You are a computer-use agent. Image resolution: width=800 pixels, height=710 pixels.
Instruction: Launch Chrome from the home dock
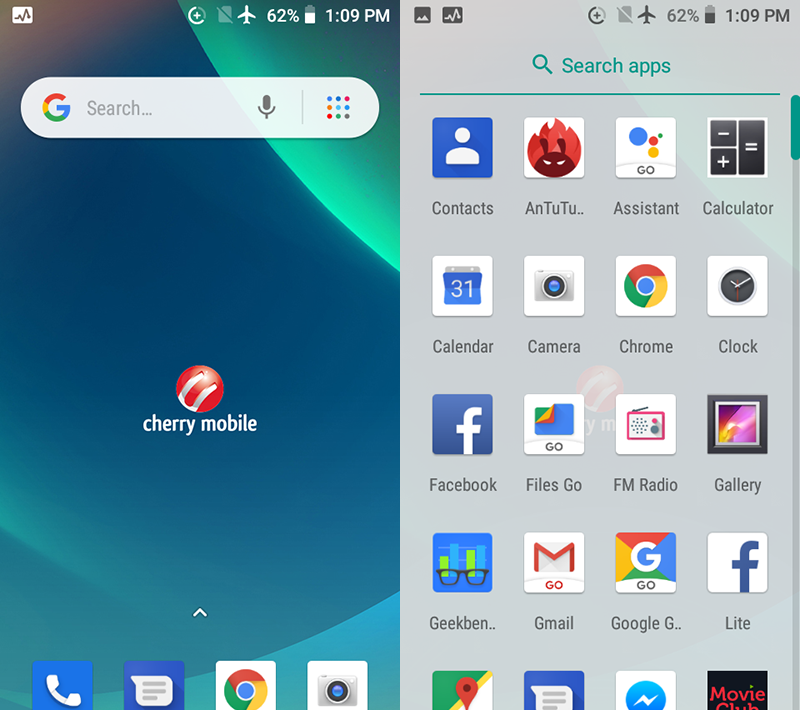click(246, 686)
